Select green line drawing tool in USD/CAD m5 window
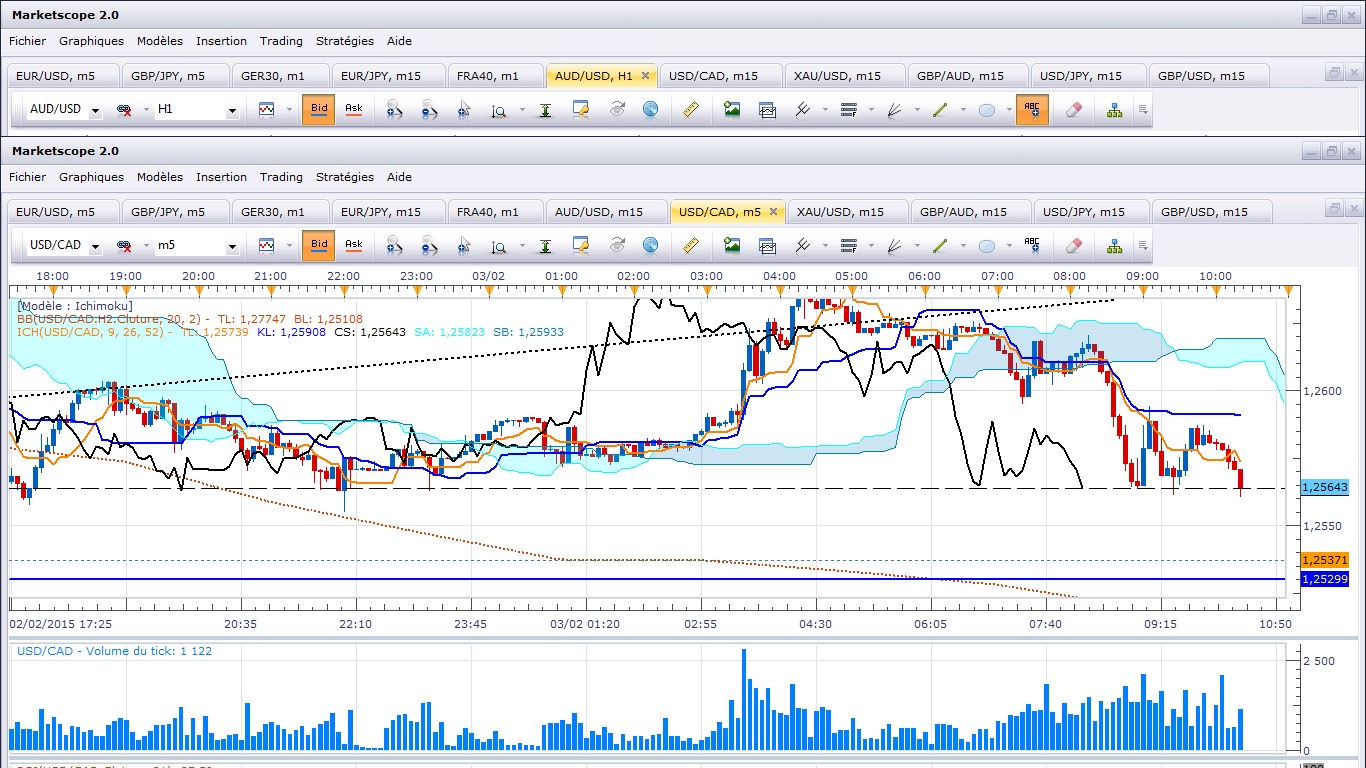The width and height of the screenshot is (1366, 768). (940, 245)
